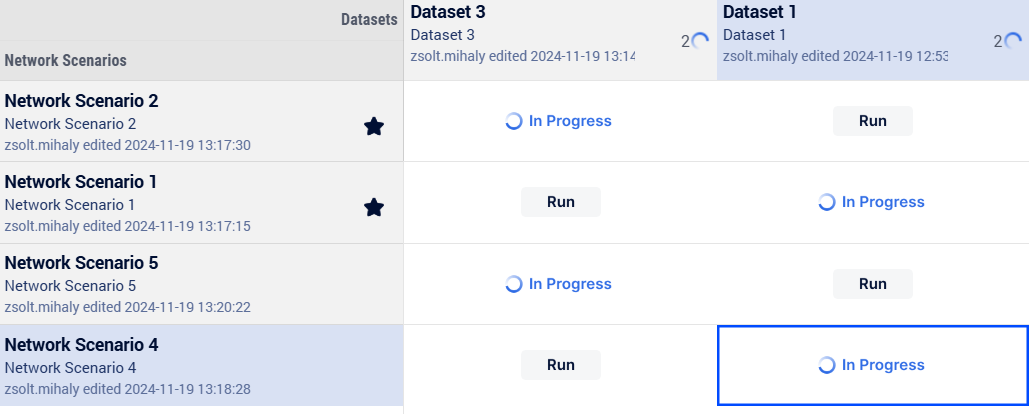Screen dimensions: 1036x414
Task: Select the highlighted Network Scenario 4 row
Action: 202,365
